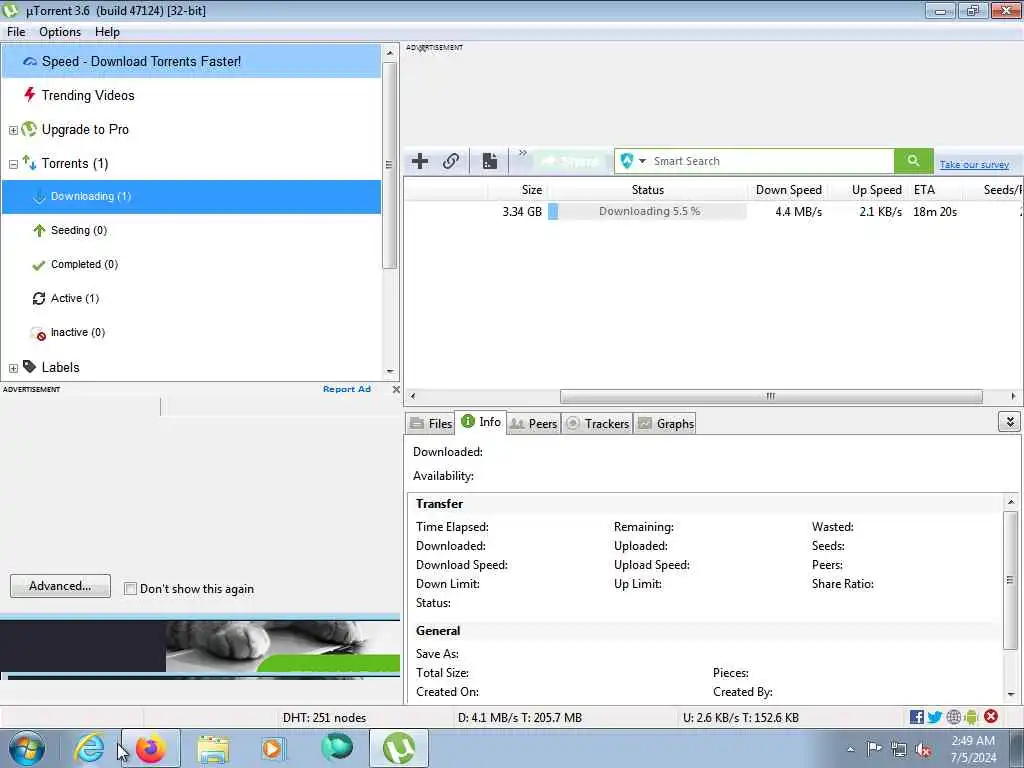This screenshot has height=768, width=1024.
Task: Select the Inactive (0) category
Action: 191,332
